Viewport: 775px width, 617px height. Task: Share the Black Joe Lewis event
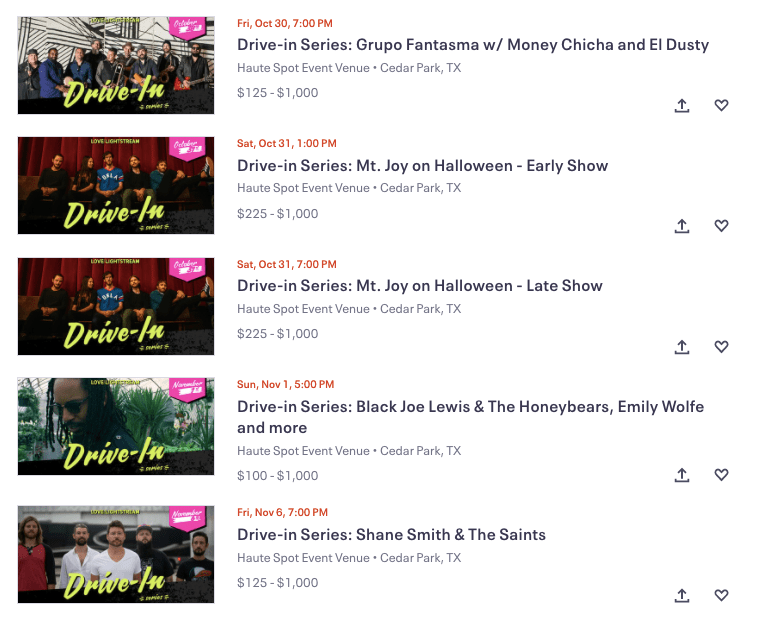[x=682, y=475]
